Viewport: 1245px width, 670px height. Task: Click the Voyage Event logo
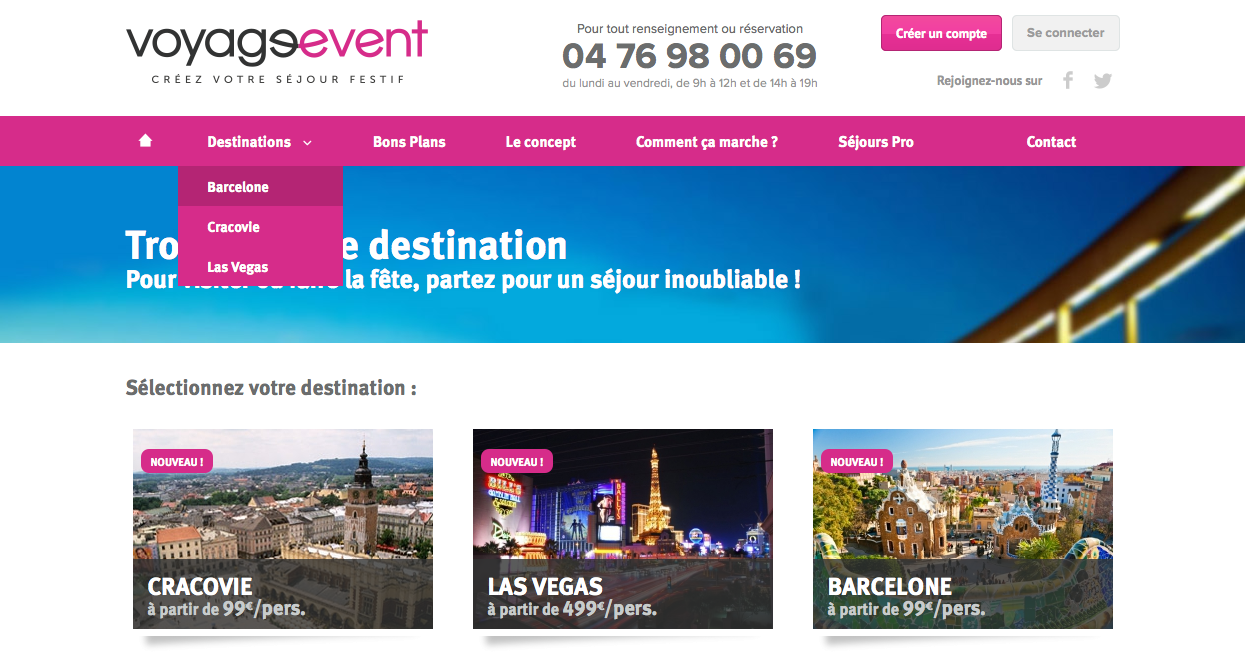tap(277, 52)
